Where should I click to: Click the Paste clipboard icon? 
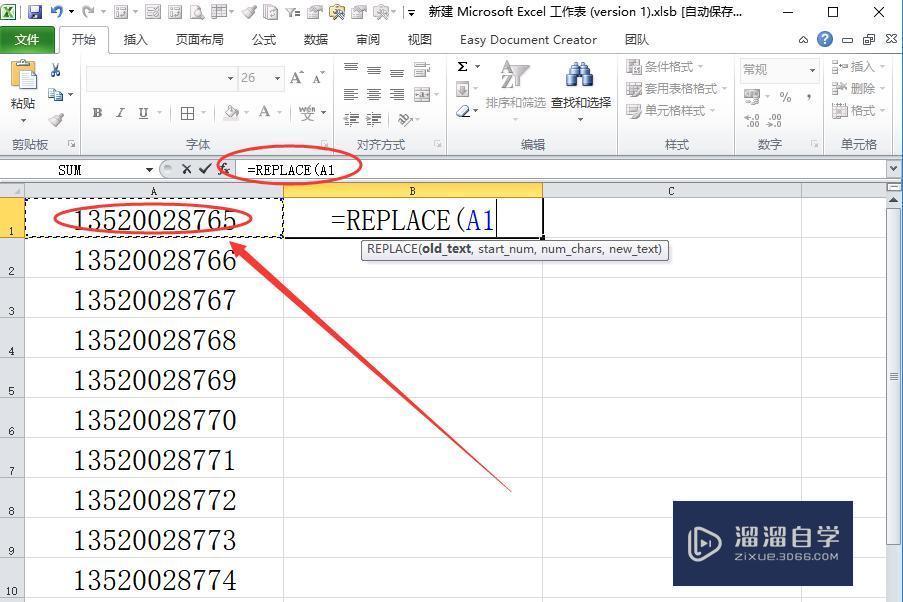pos(23,75)
